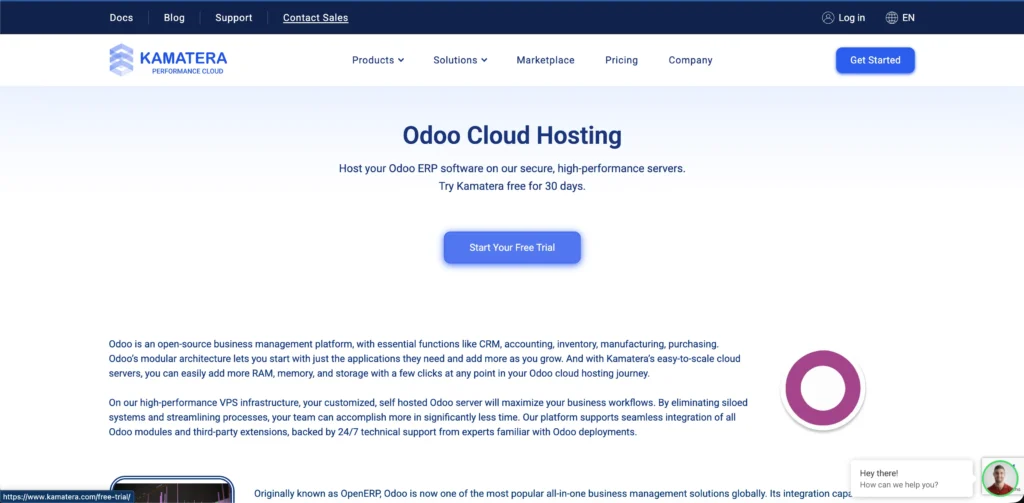Go to Docs in top bar

click(x=121, y=18)
